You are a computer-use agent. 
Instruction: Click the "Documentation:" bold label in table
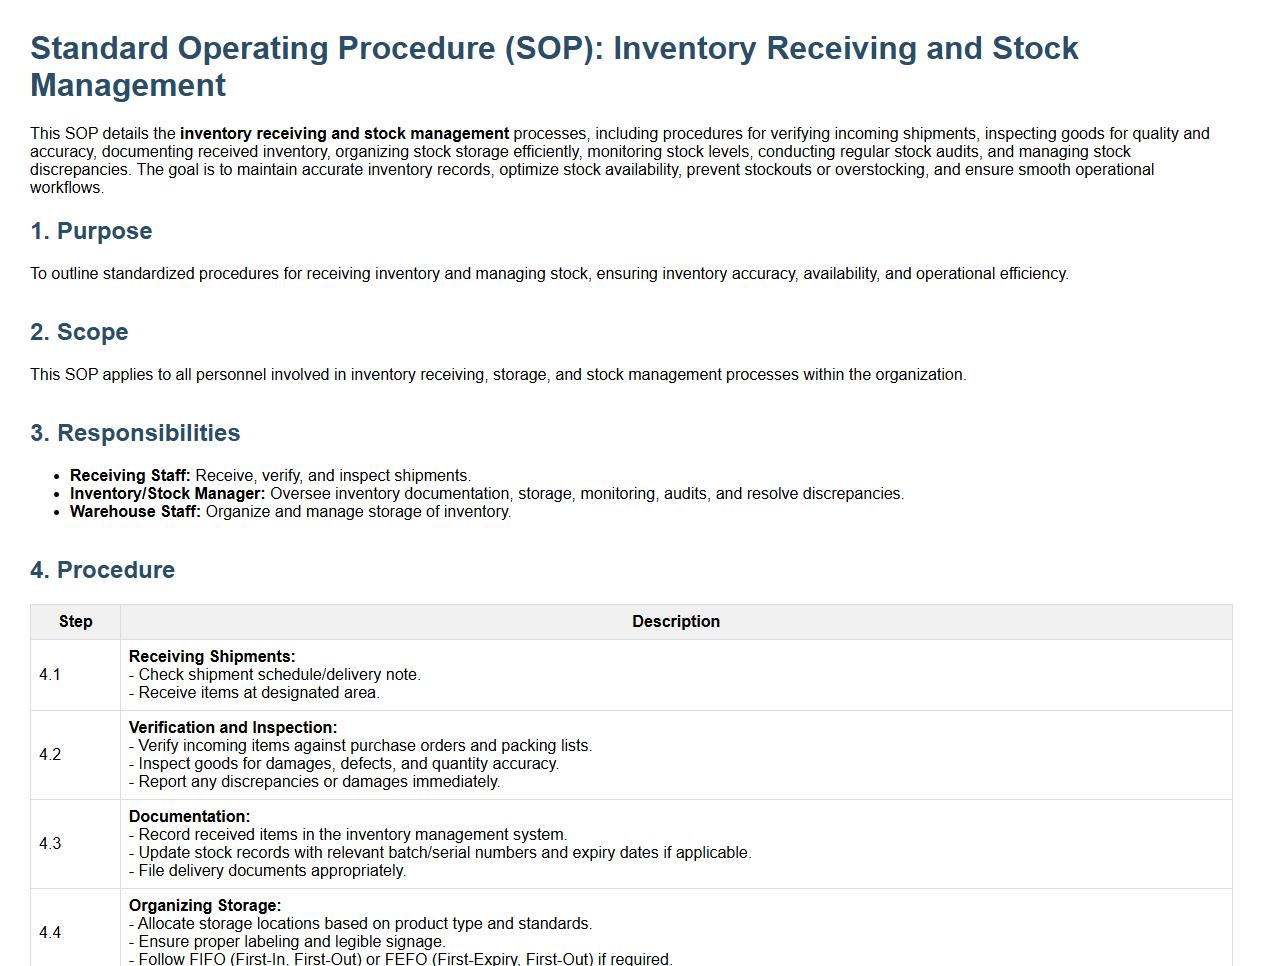(189, 817)
